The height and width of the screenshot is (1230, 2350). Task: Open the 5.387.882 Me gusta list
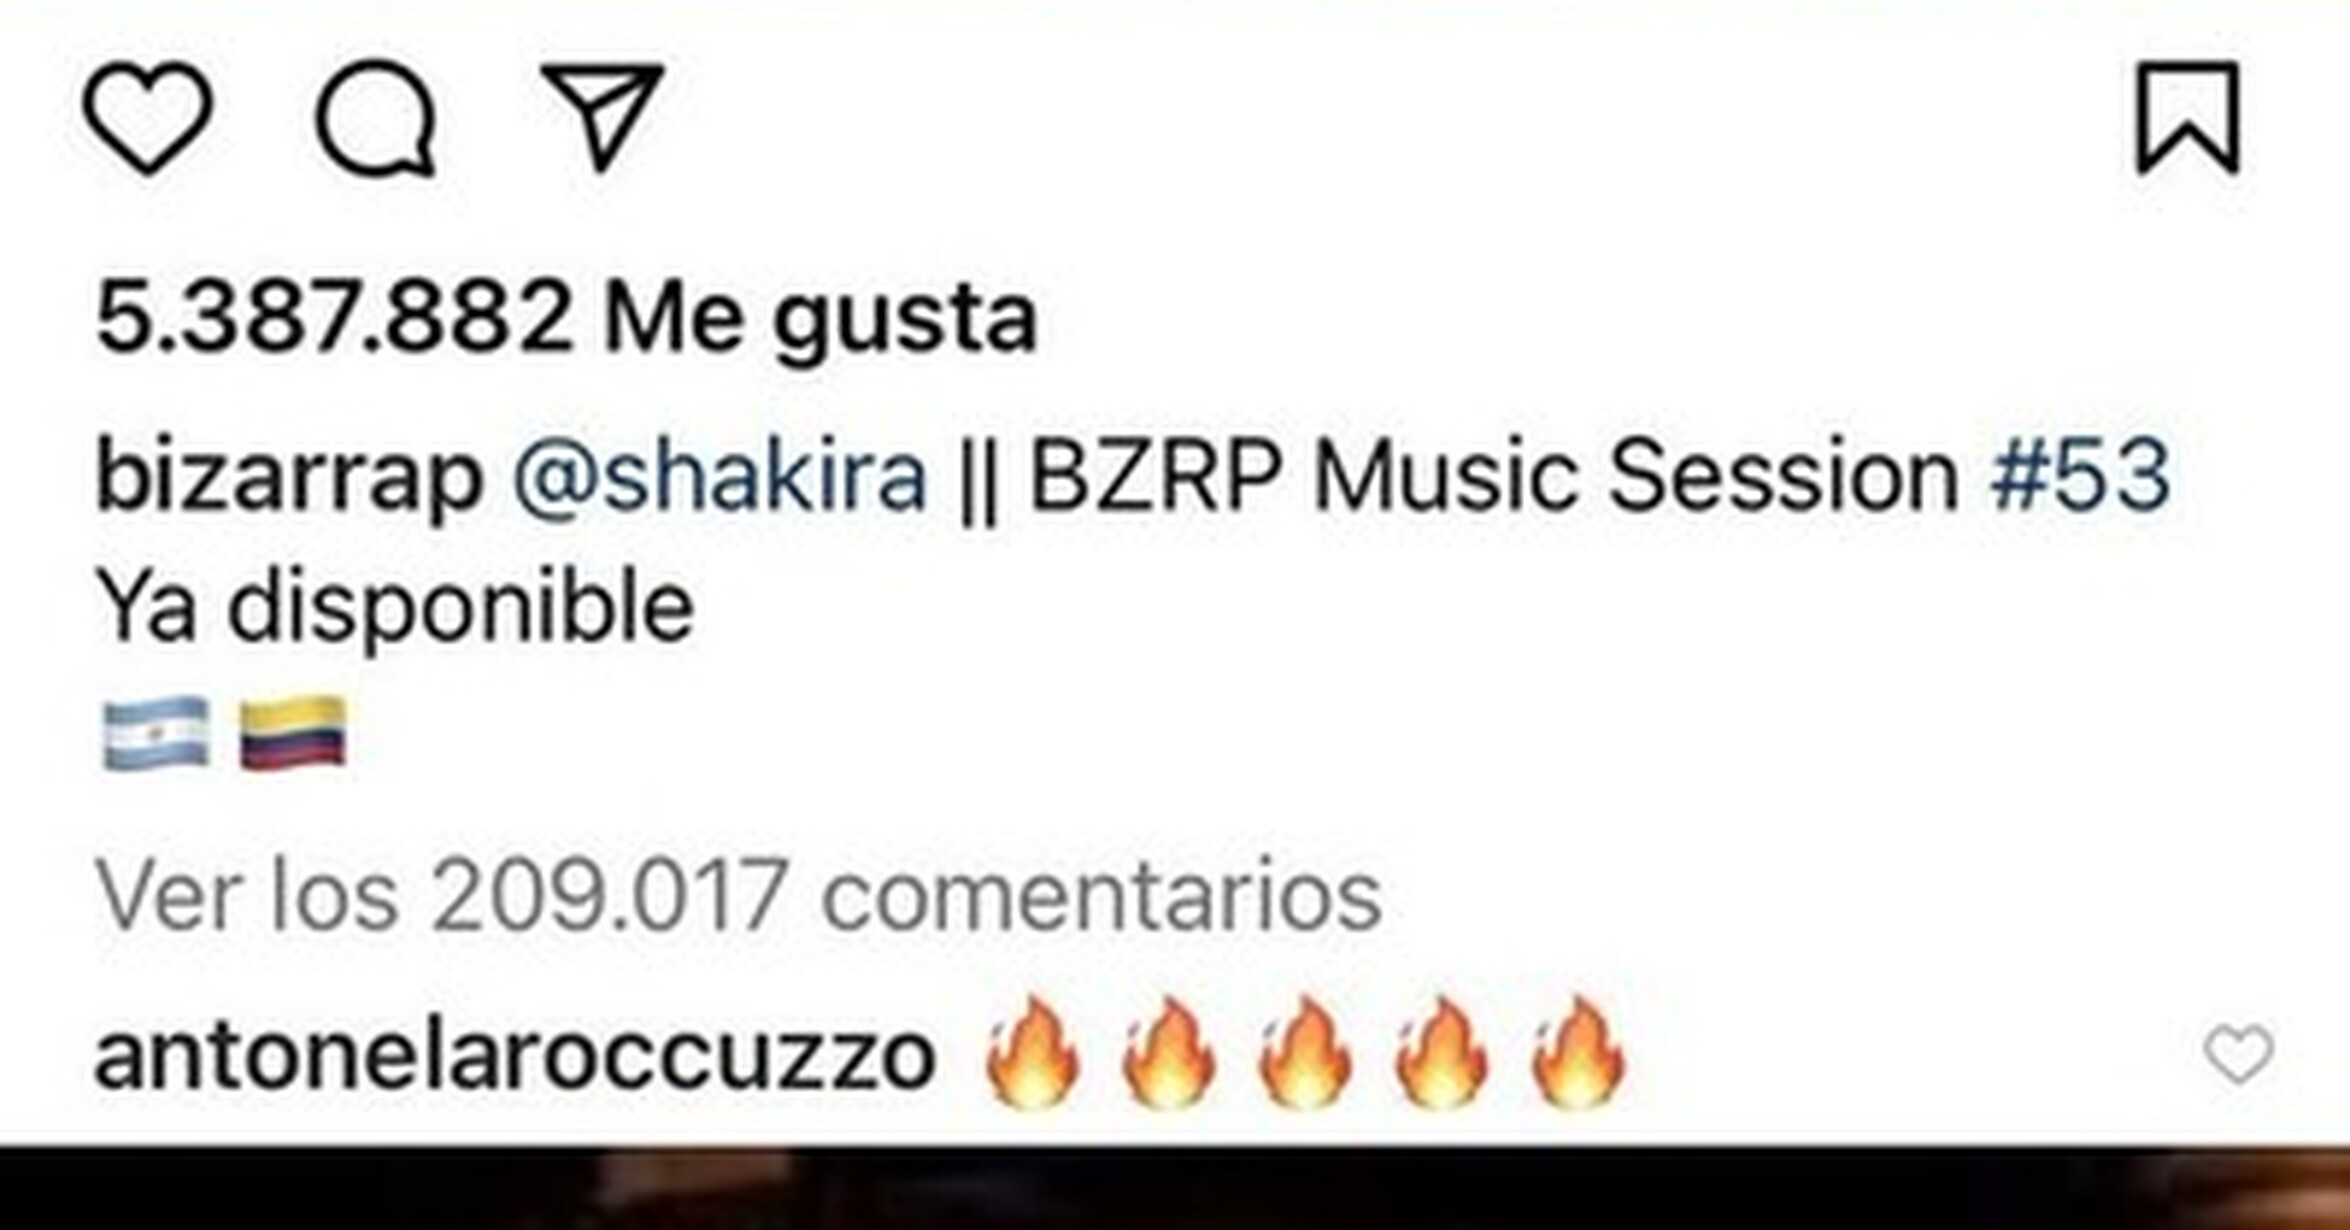[x=566, y=318]
